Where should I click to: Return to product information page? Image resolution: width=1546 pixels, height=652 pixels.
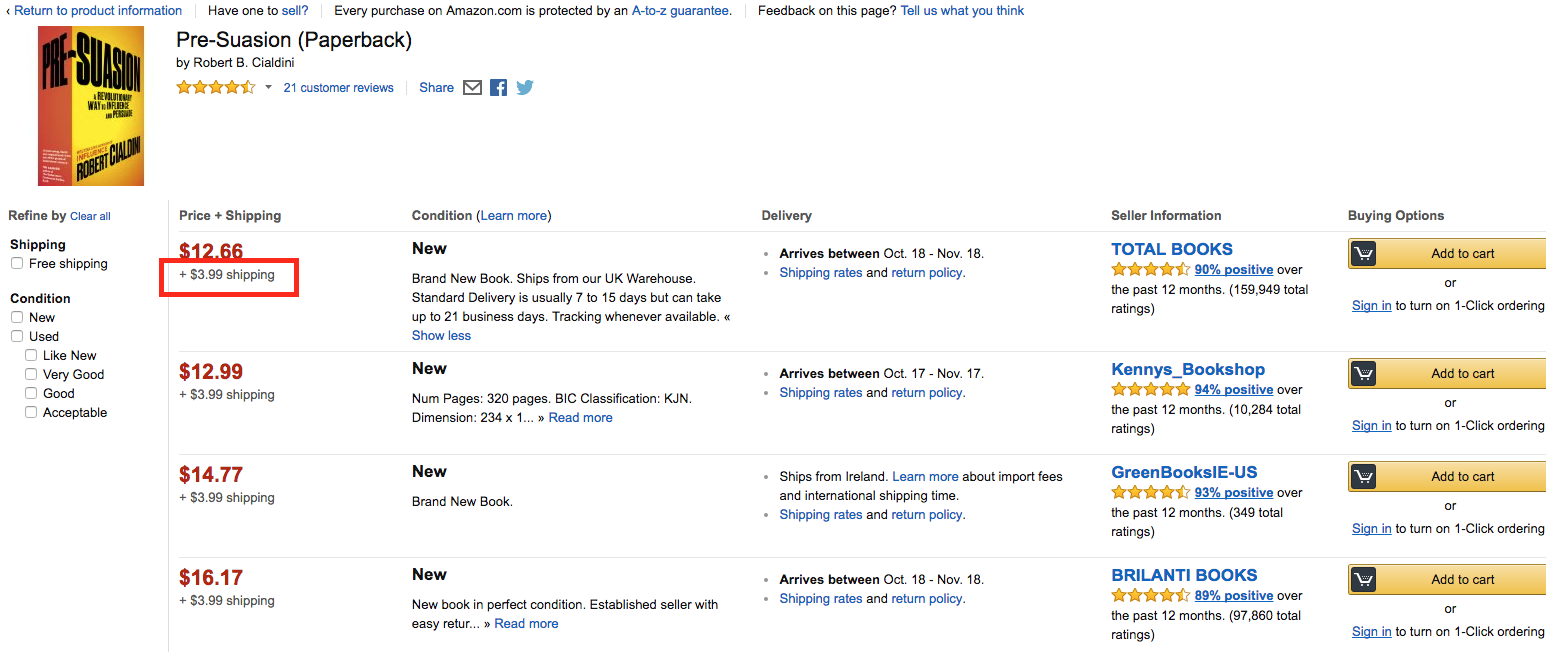(97, 11)
